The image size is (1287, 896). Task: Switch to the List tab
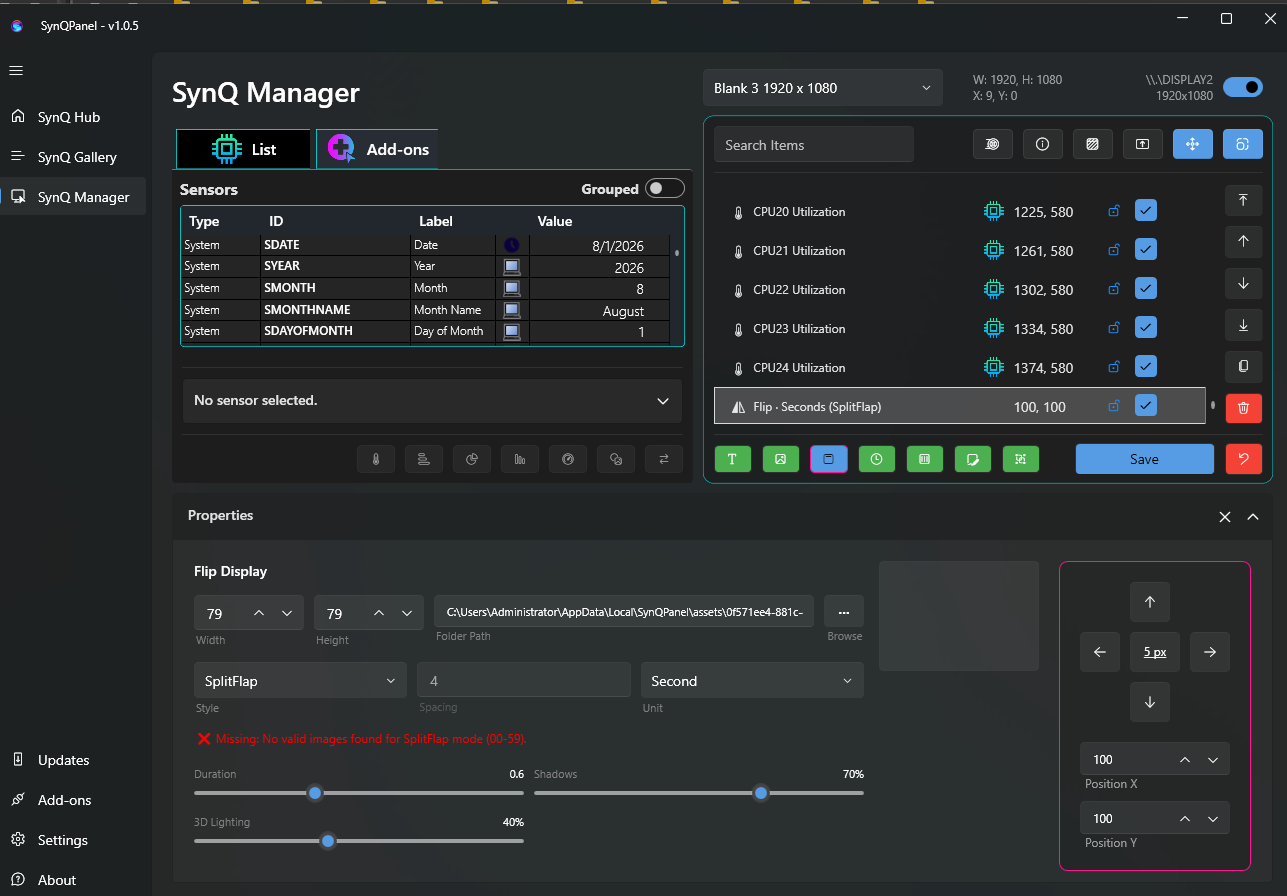tap(244, 149)
